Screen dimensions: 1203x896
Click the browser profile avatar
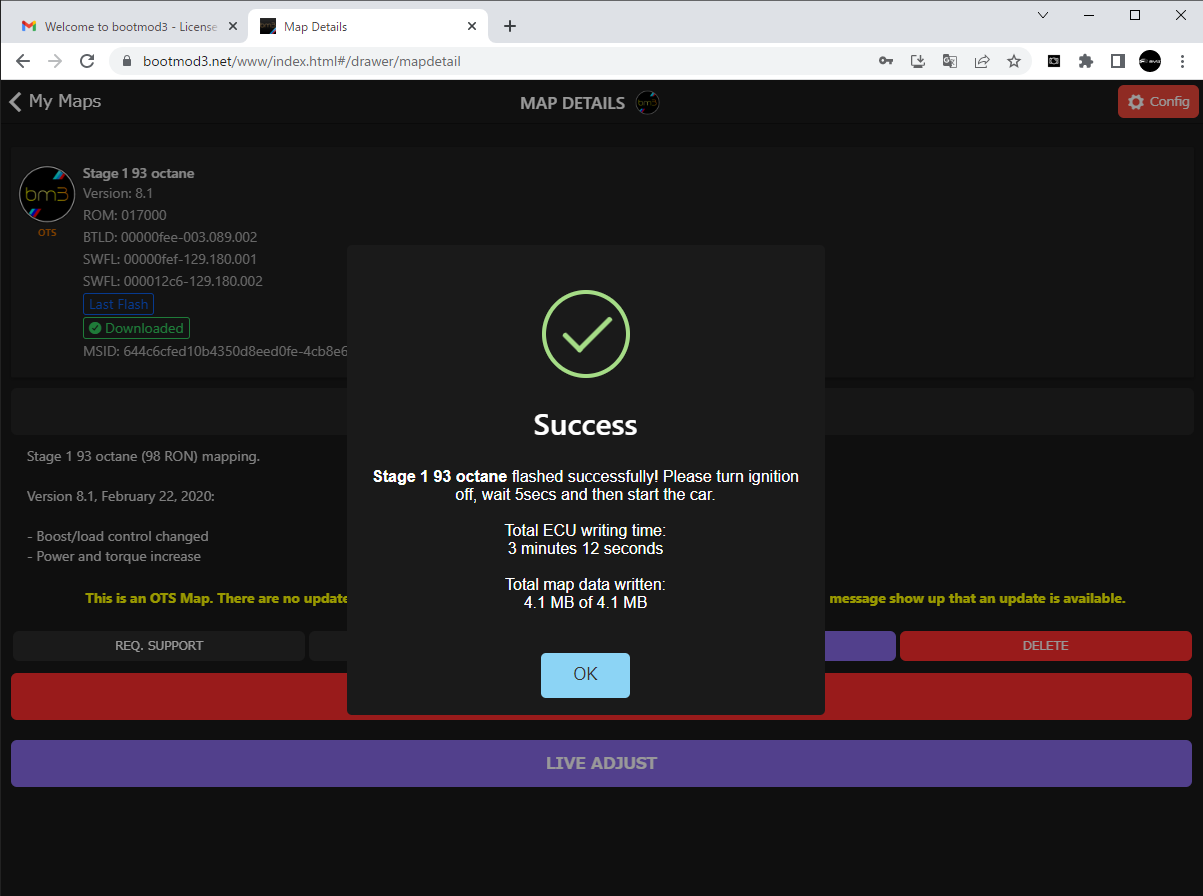tap(1150, 61)
